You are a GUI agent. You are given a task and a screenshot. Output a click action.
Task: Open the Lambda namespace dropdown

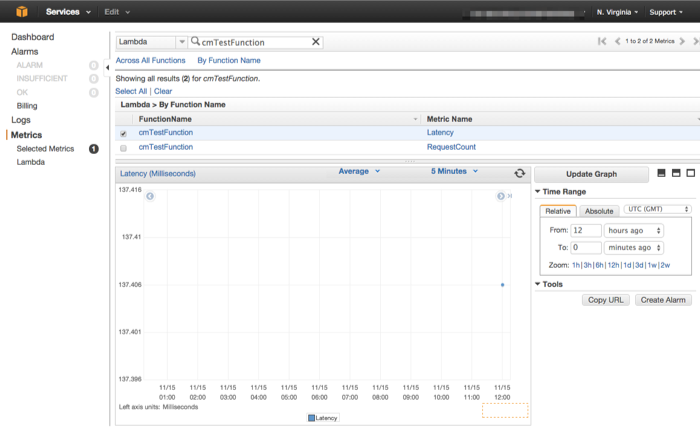tap(151, 42)
